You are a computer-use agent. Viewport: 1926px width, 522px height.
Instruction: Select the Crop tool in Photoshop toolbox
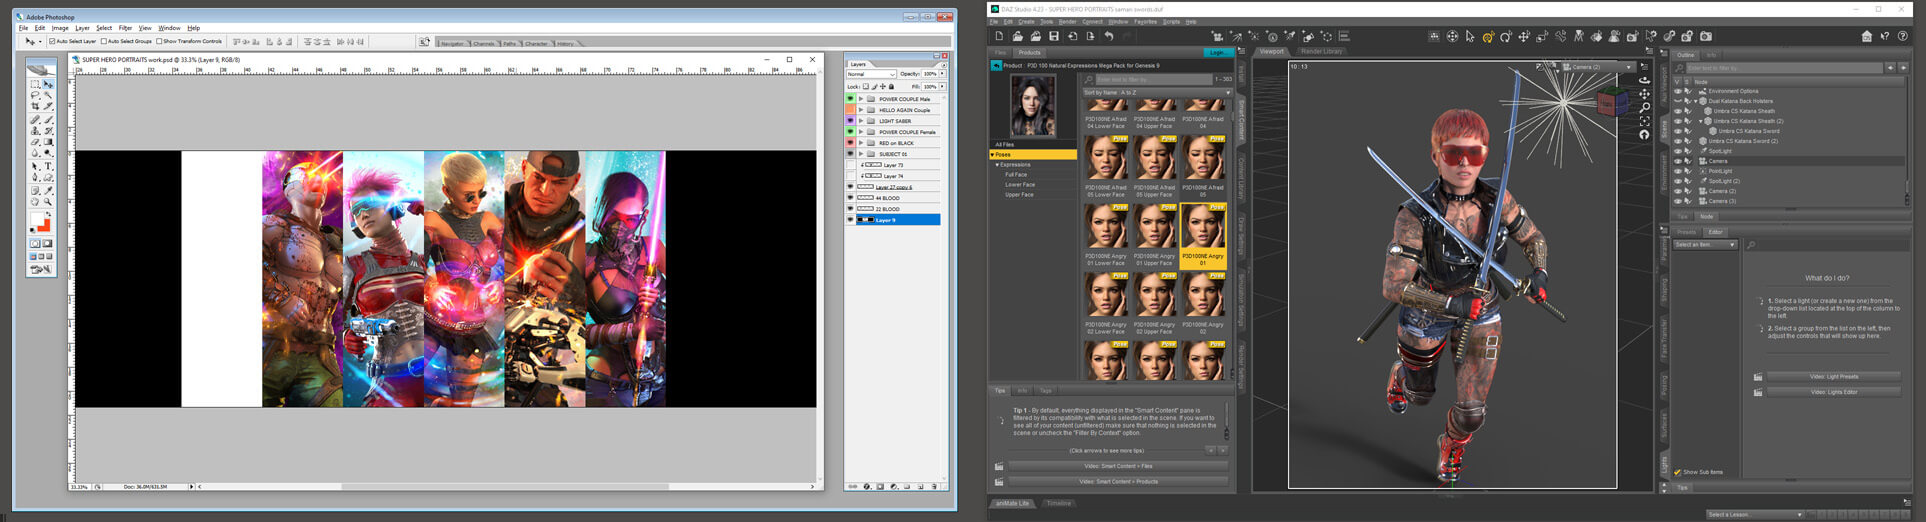35,107
